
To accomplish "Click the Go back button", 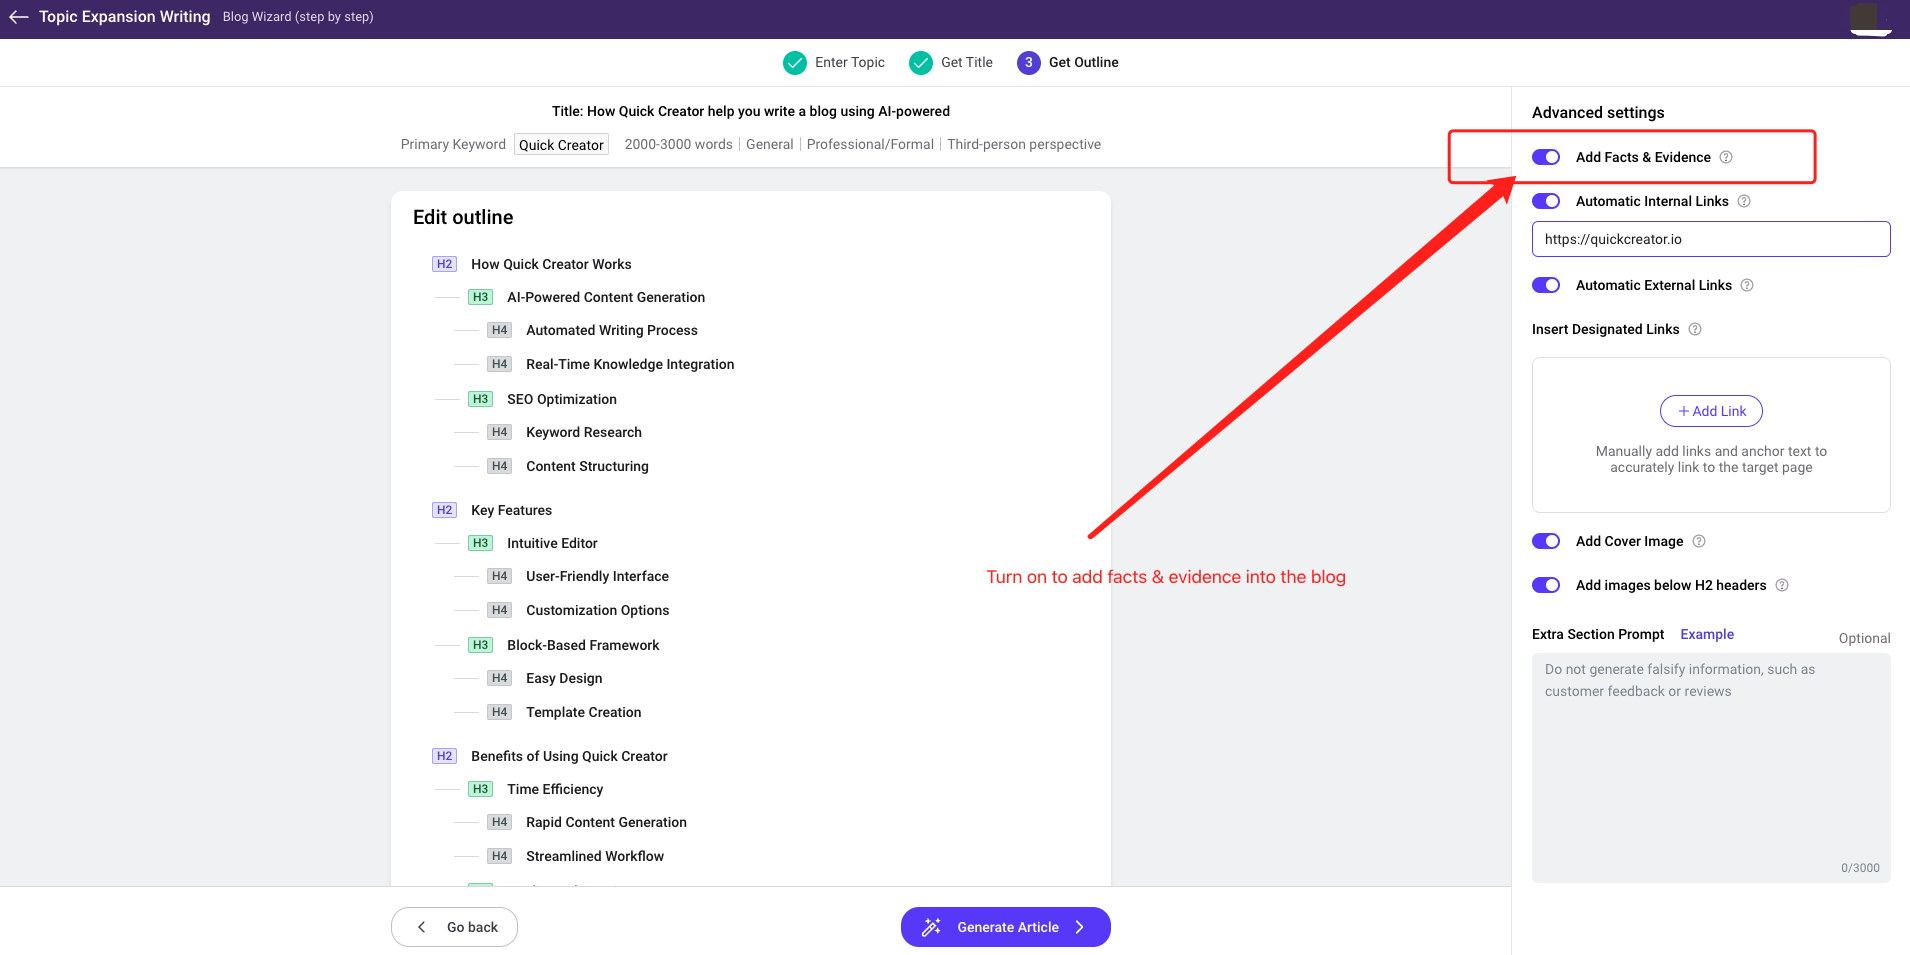I will tap(454, 927).
